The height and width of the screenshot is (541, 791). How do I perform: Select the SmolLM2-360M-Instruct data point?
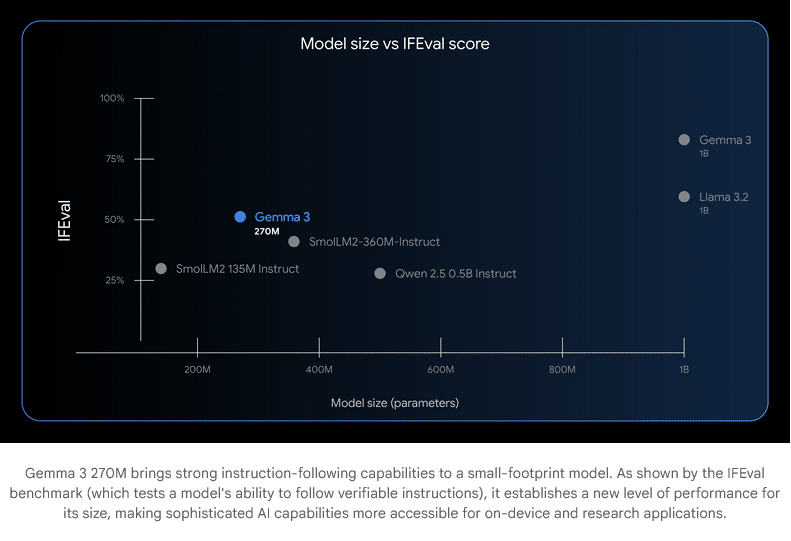tap(294, 242)
